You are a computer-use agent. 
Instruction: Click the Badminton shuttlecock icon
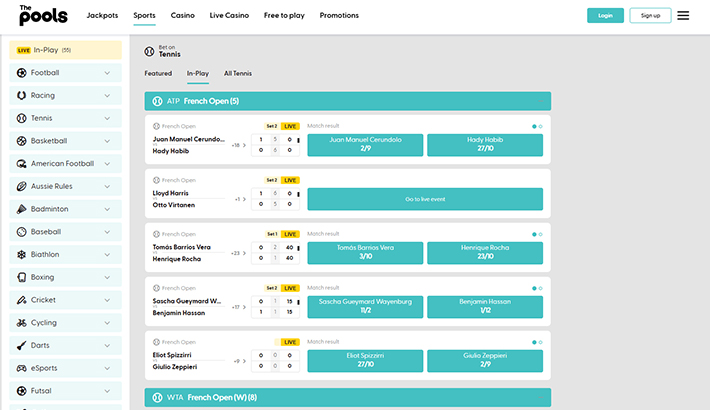tap(21, 209)
